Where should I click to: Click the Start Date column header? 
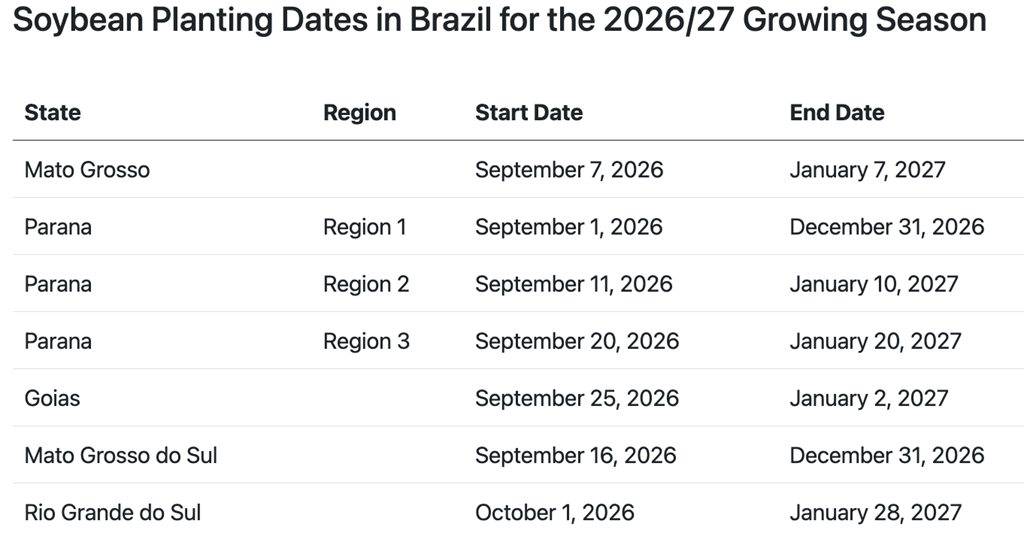(529, 112)
